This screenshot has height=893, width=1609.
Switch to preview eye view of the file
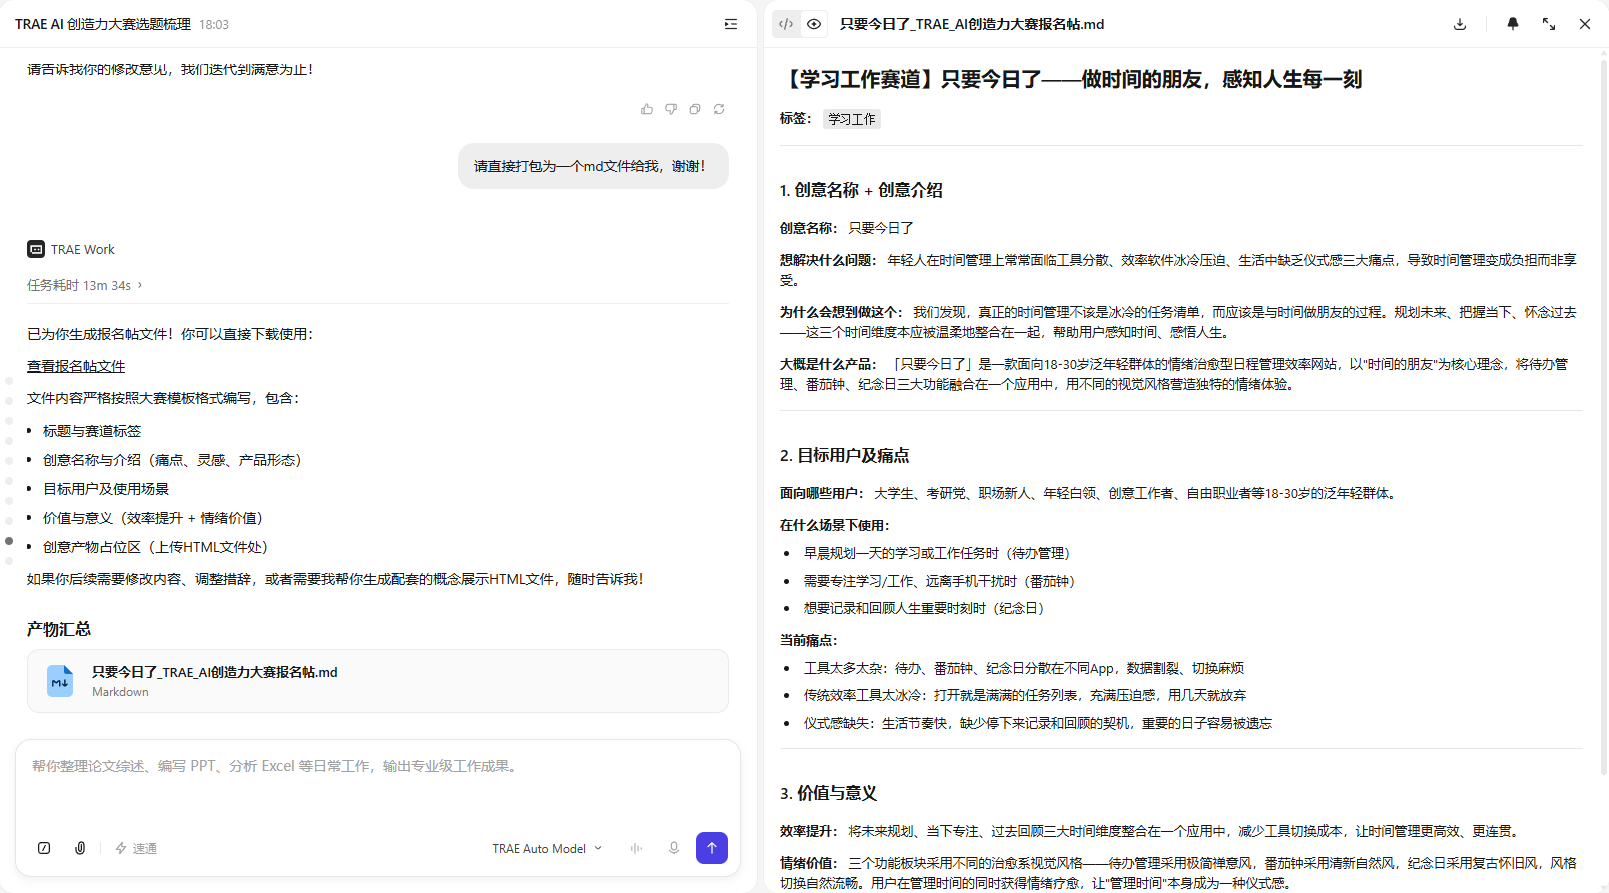814,24
